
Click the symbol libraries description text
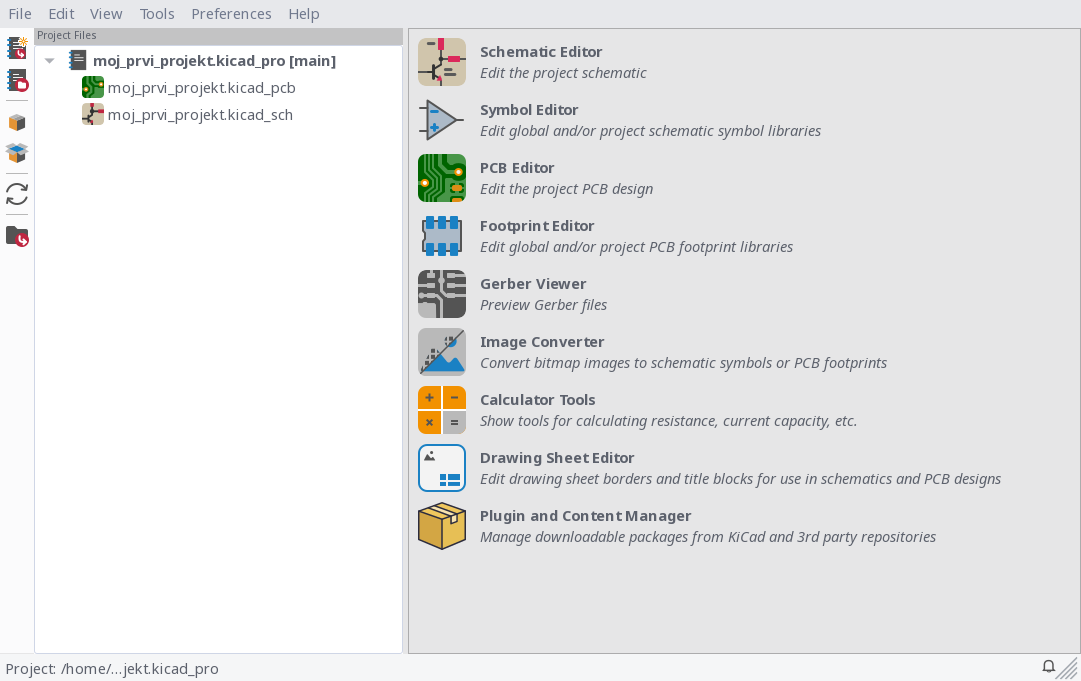tap(651, 131)
